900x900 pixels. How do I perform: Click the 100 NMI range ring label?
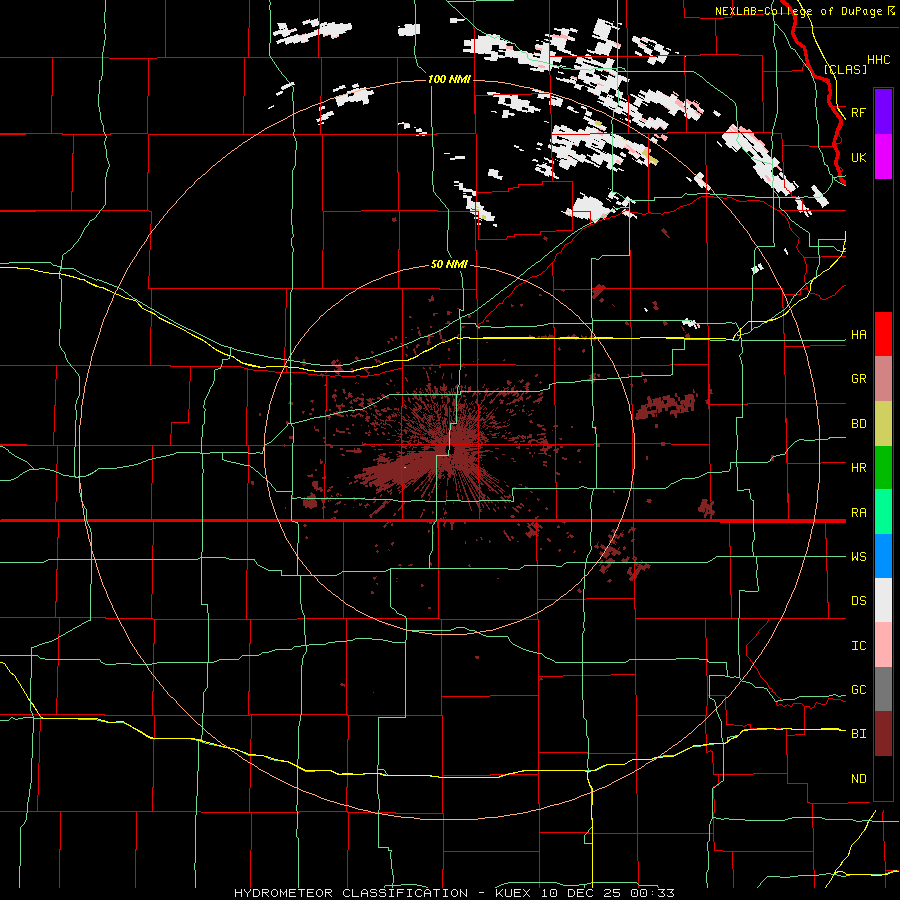[x=449, y=79]
